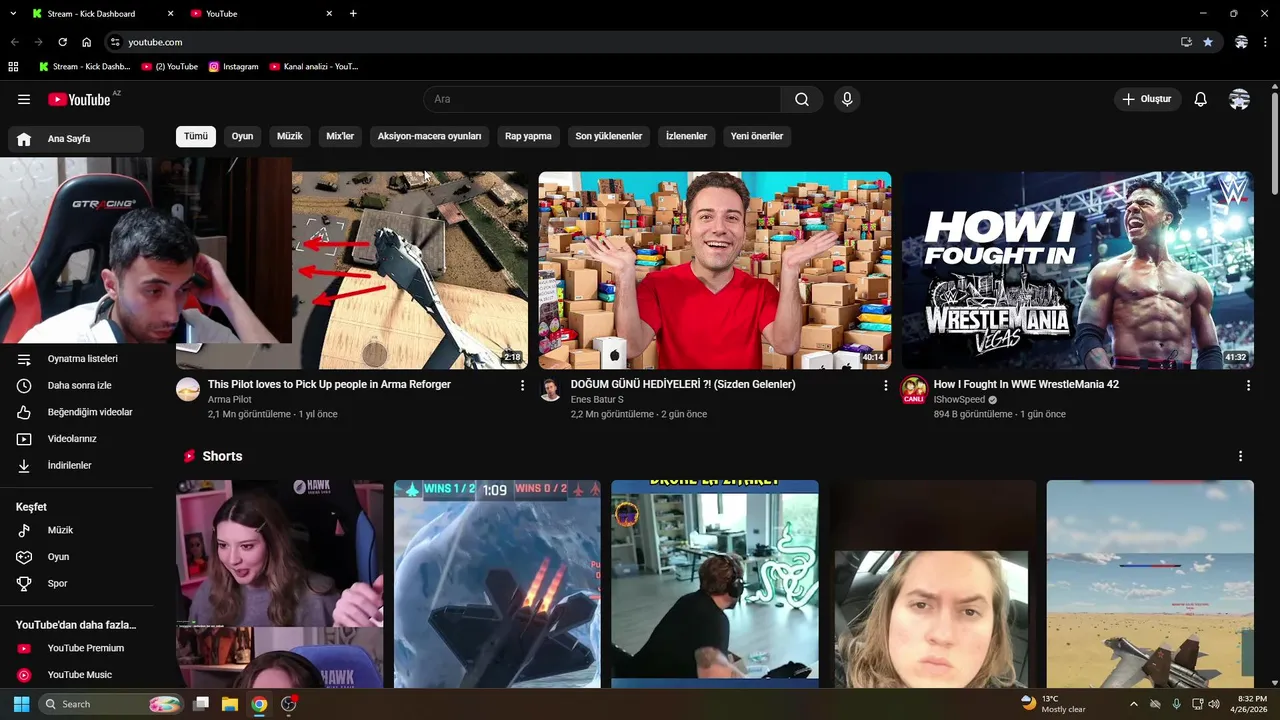This screenshot has height=720, width=1280.
Task: Select the Son yüklenenler chip
Action: [x=609, y=136]
